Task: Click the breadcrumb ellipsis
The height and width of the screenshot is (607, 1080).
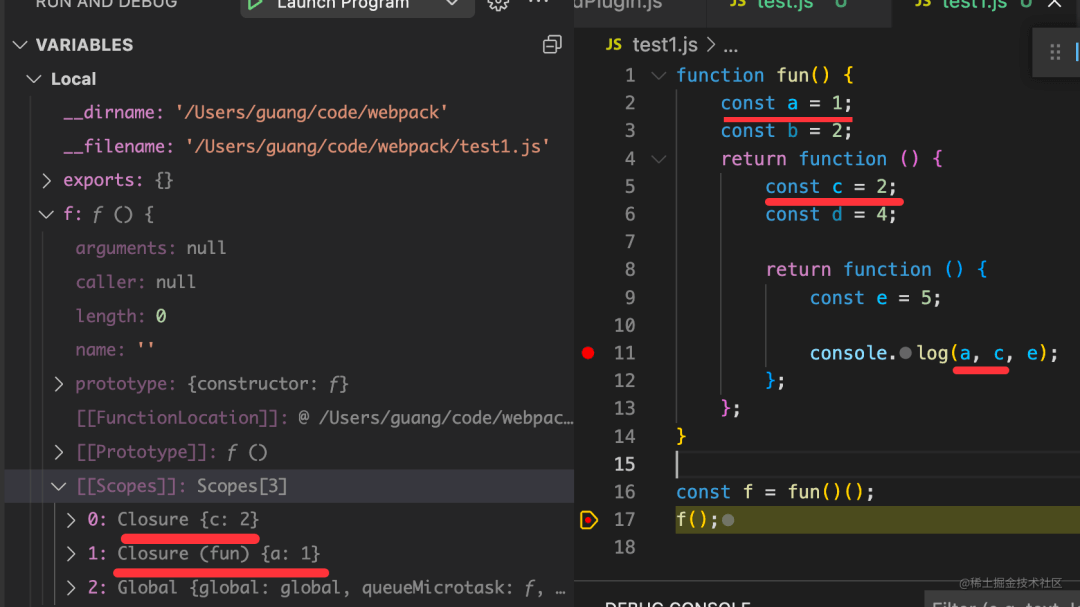Action: tap(731, 46)
